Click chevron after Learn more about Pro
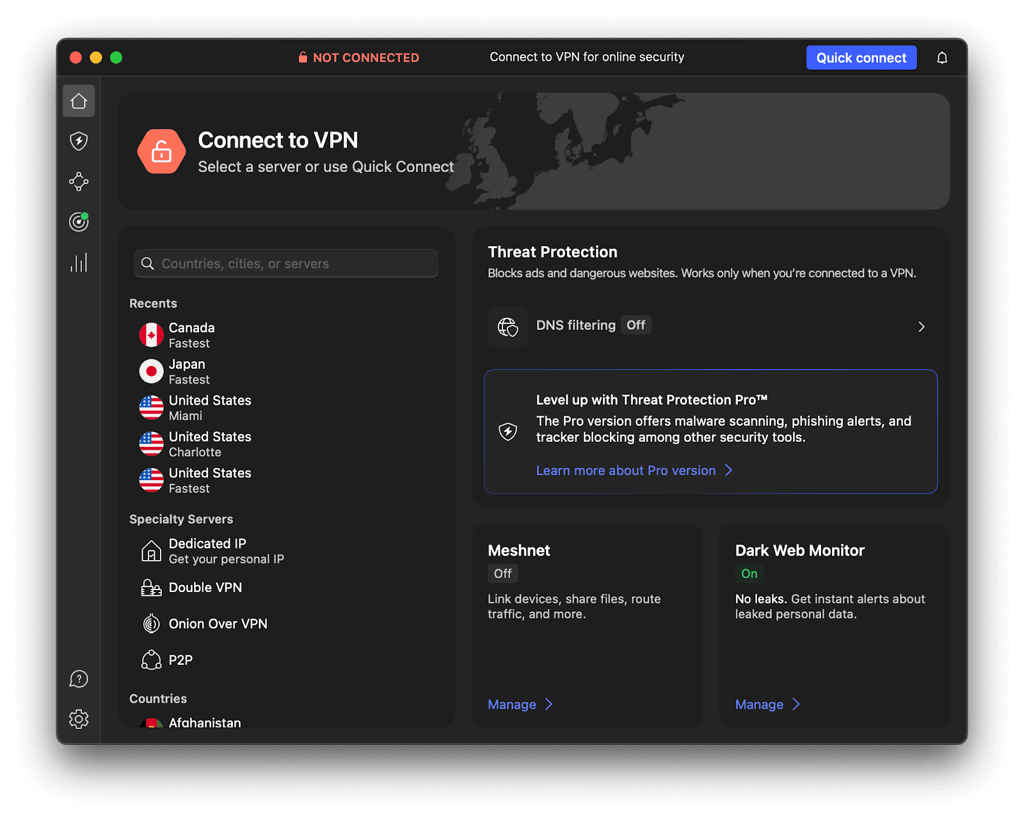 (729, 470)
